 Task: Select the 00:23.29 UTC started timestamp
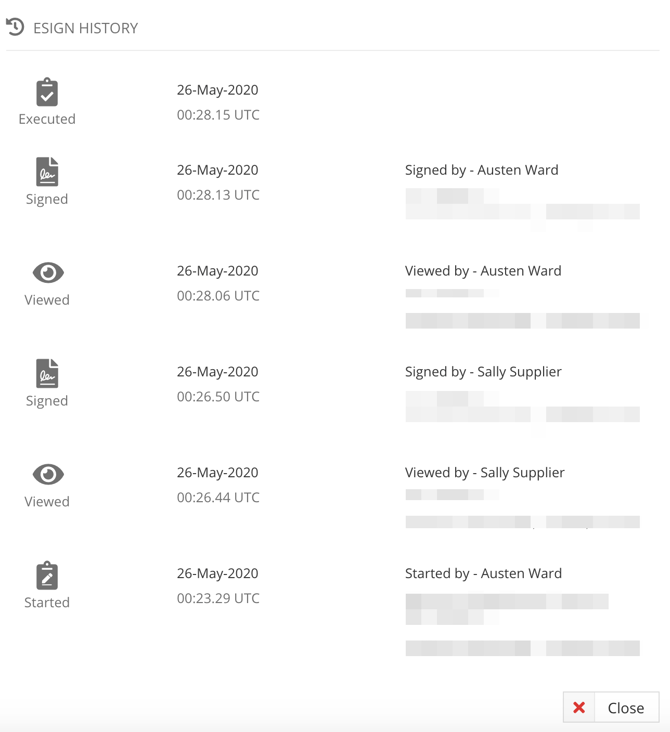pyautogui.click(x=218, y=598)
